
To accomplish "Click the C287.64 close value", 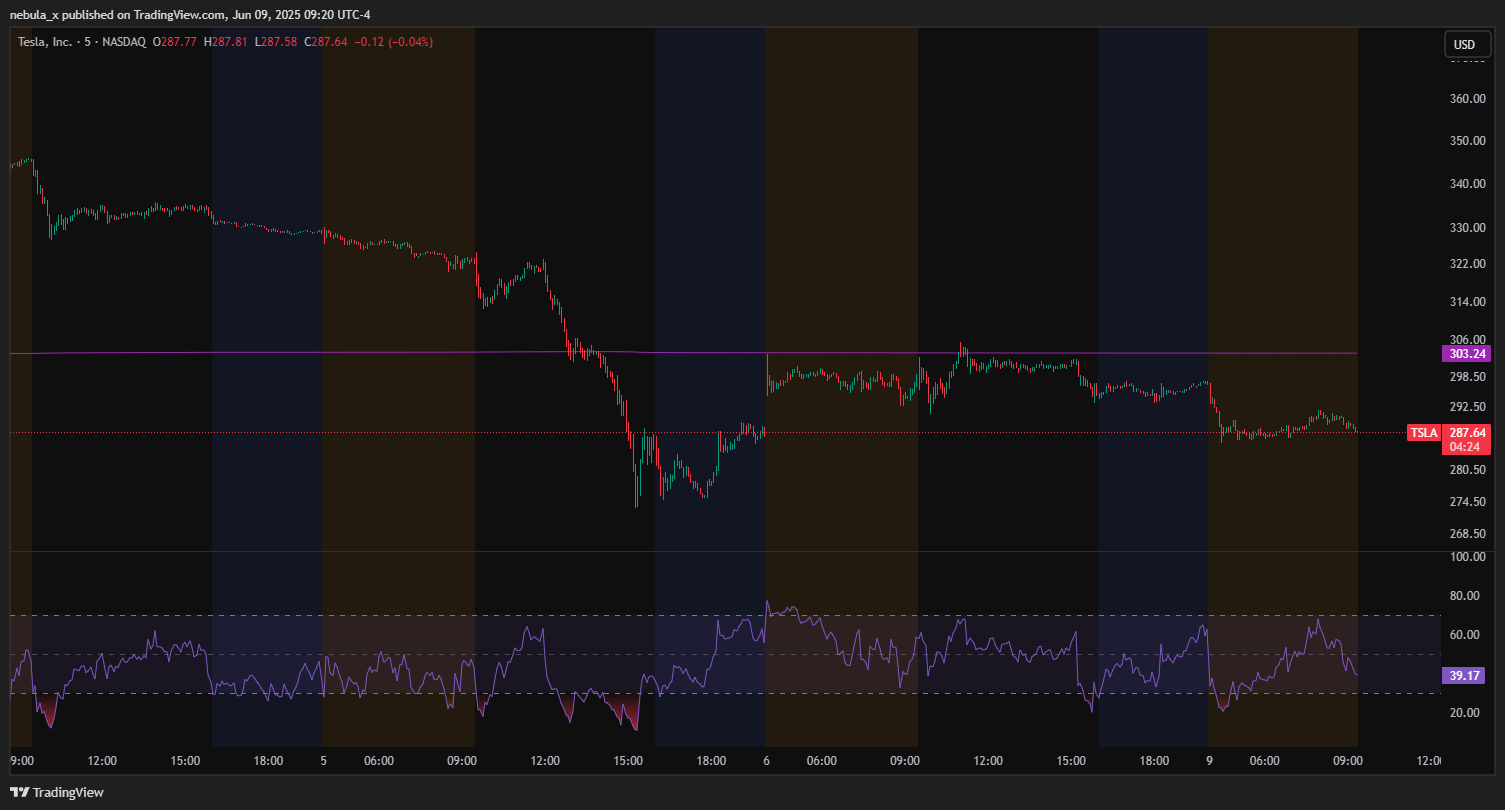I will coord(326,42).
